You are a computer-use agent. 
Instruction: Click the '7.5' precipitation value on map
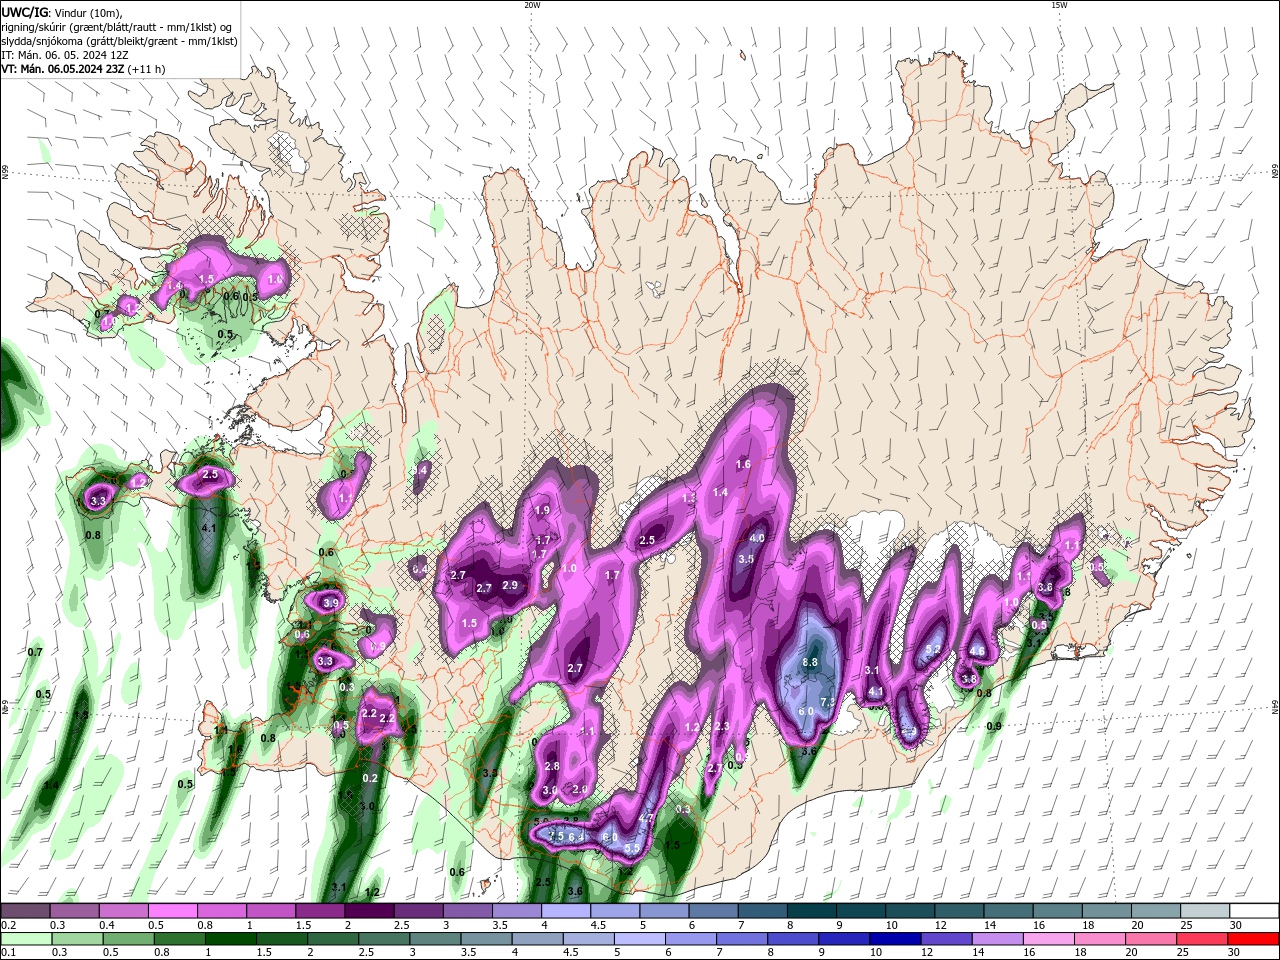pos(556,836)
